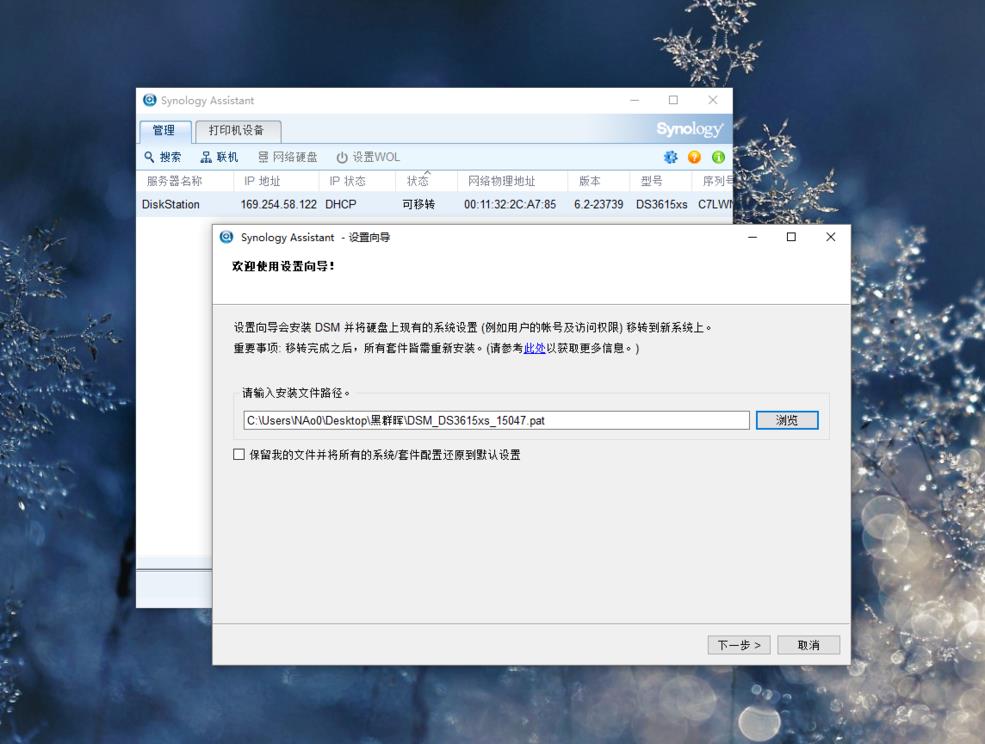Image resolution: width=985 pixels, height=744 pixels.
Task: Open the blue settings gear icon
Action: (670, 156)
